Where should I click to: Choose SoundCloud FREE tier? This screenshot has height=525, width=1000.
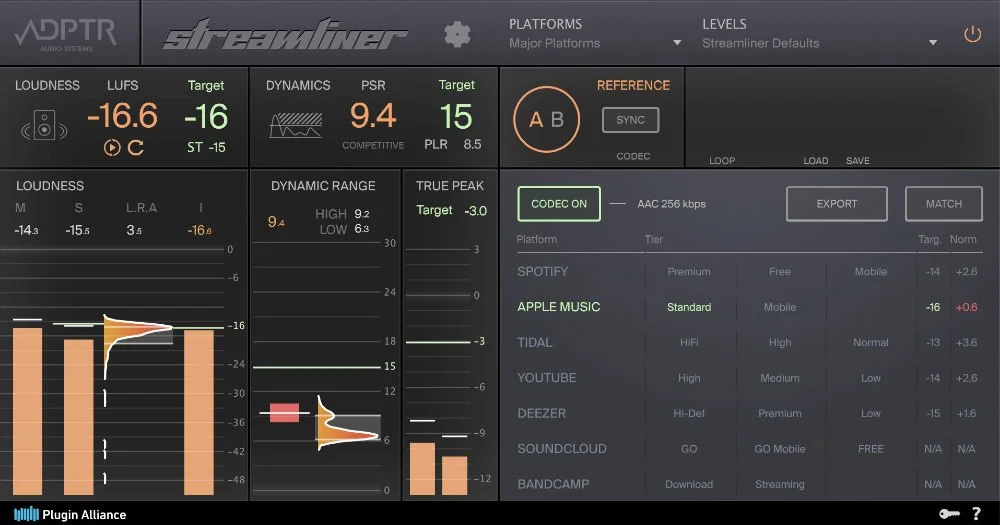click(871, 449)
